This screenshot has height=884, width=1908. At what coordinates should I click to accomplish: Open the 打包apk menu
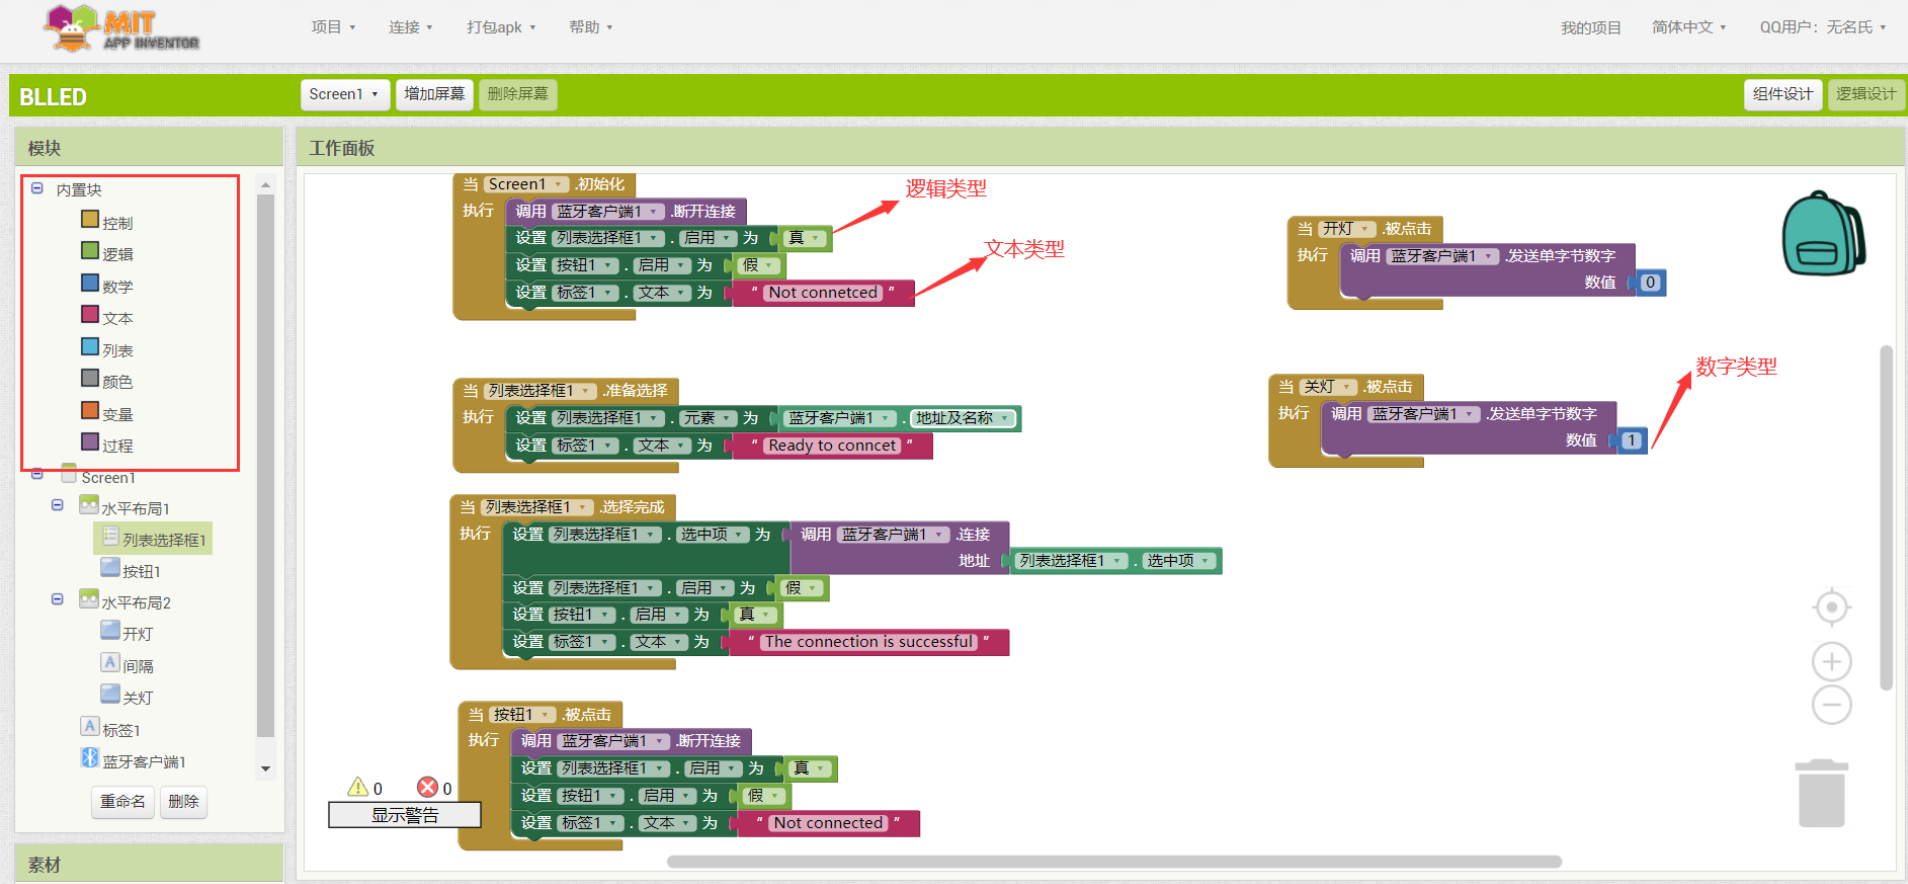[x=500, y=27]
